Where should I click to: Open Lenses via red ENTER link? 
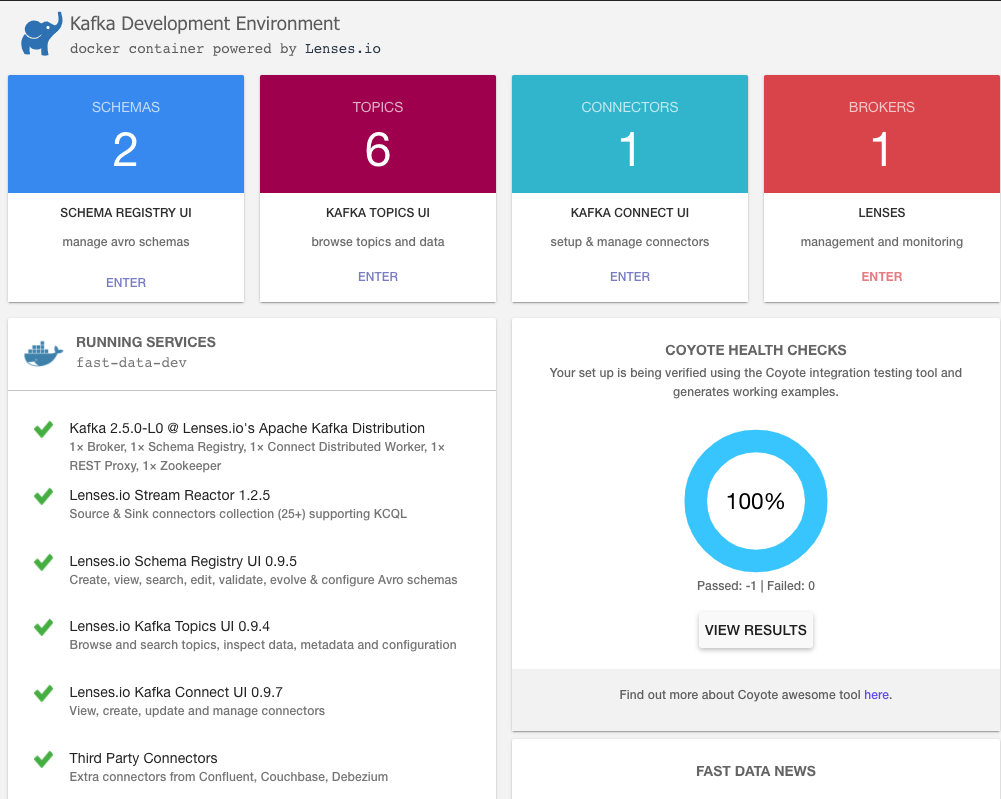click(x=882, y=277)
